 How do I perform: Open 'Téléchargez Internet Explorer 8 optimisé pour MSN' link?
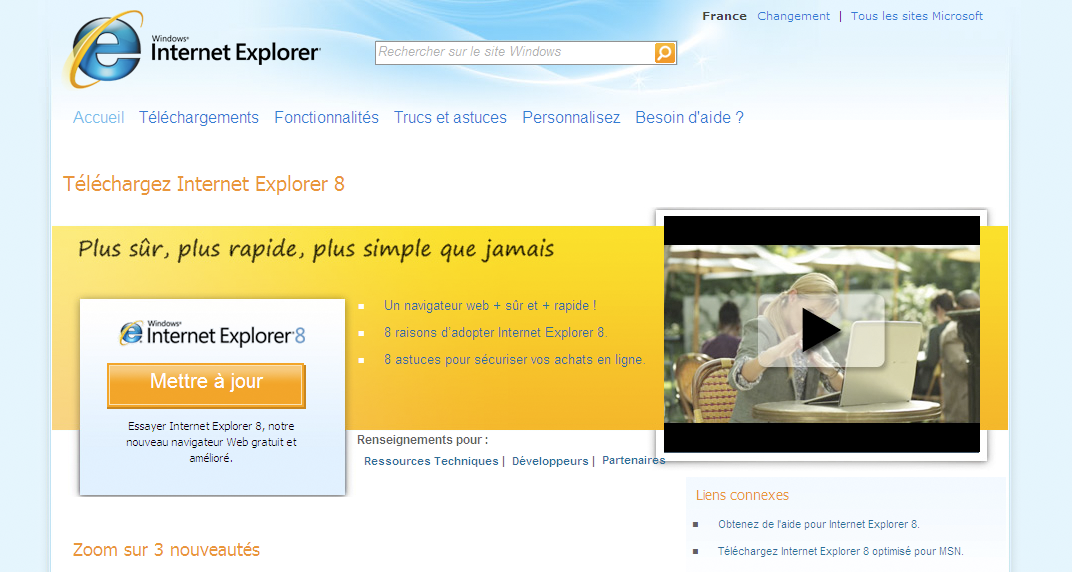tap(840, 551)
